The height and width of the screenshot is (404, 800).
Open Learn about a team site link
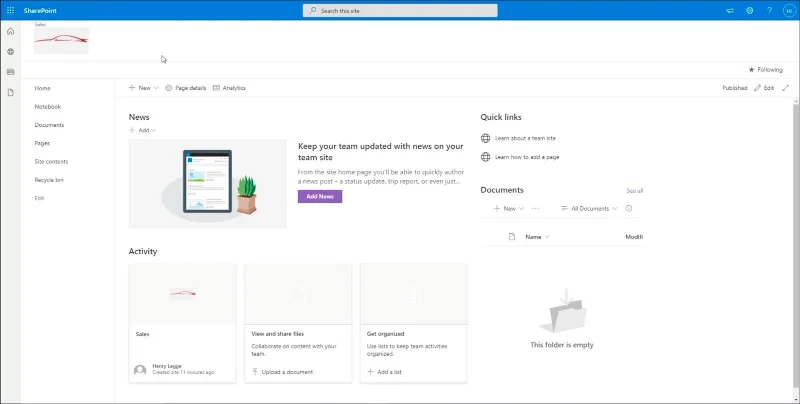525,138
